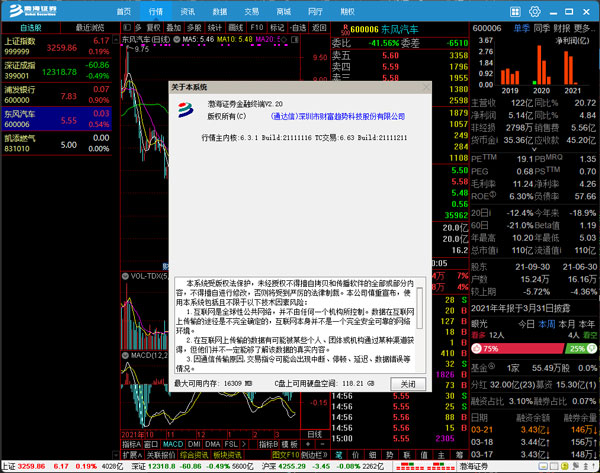Open the 窗口 window count menu
Screen dimensions: 600x473
152,444
